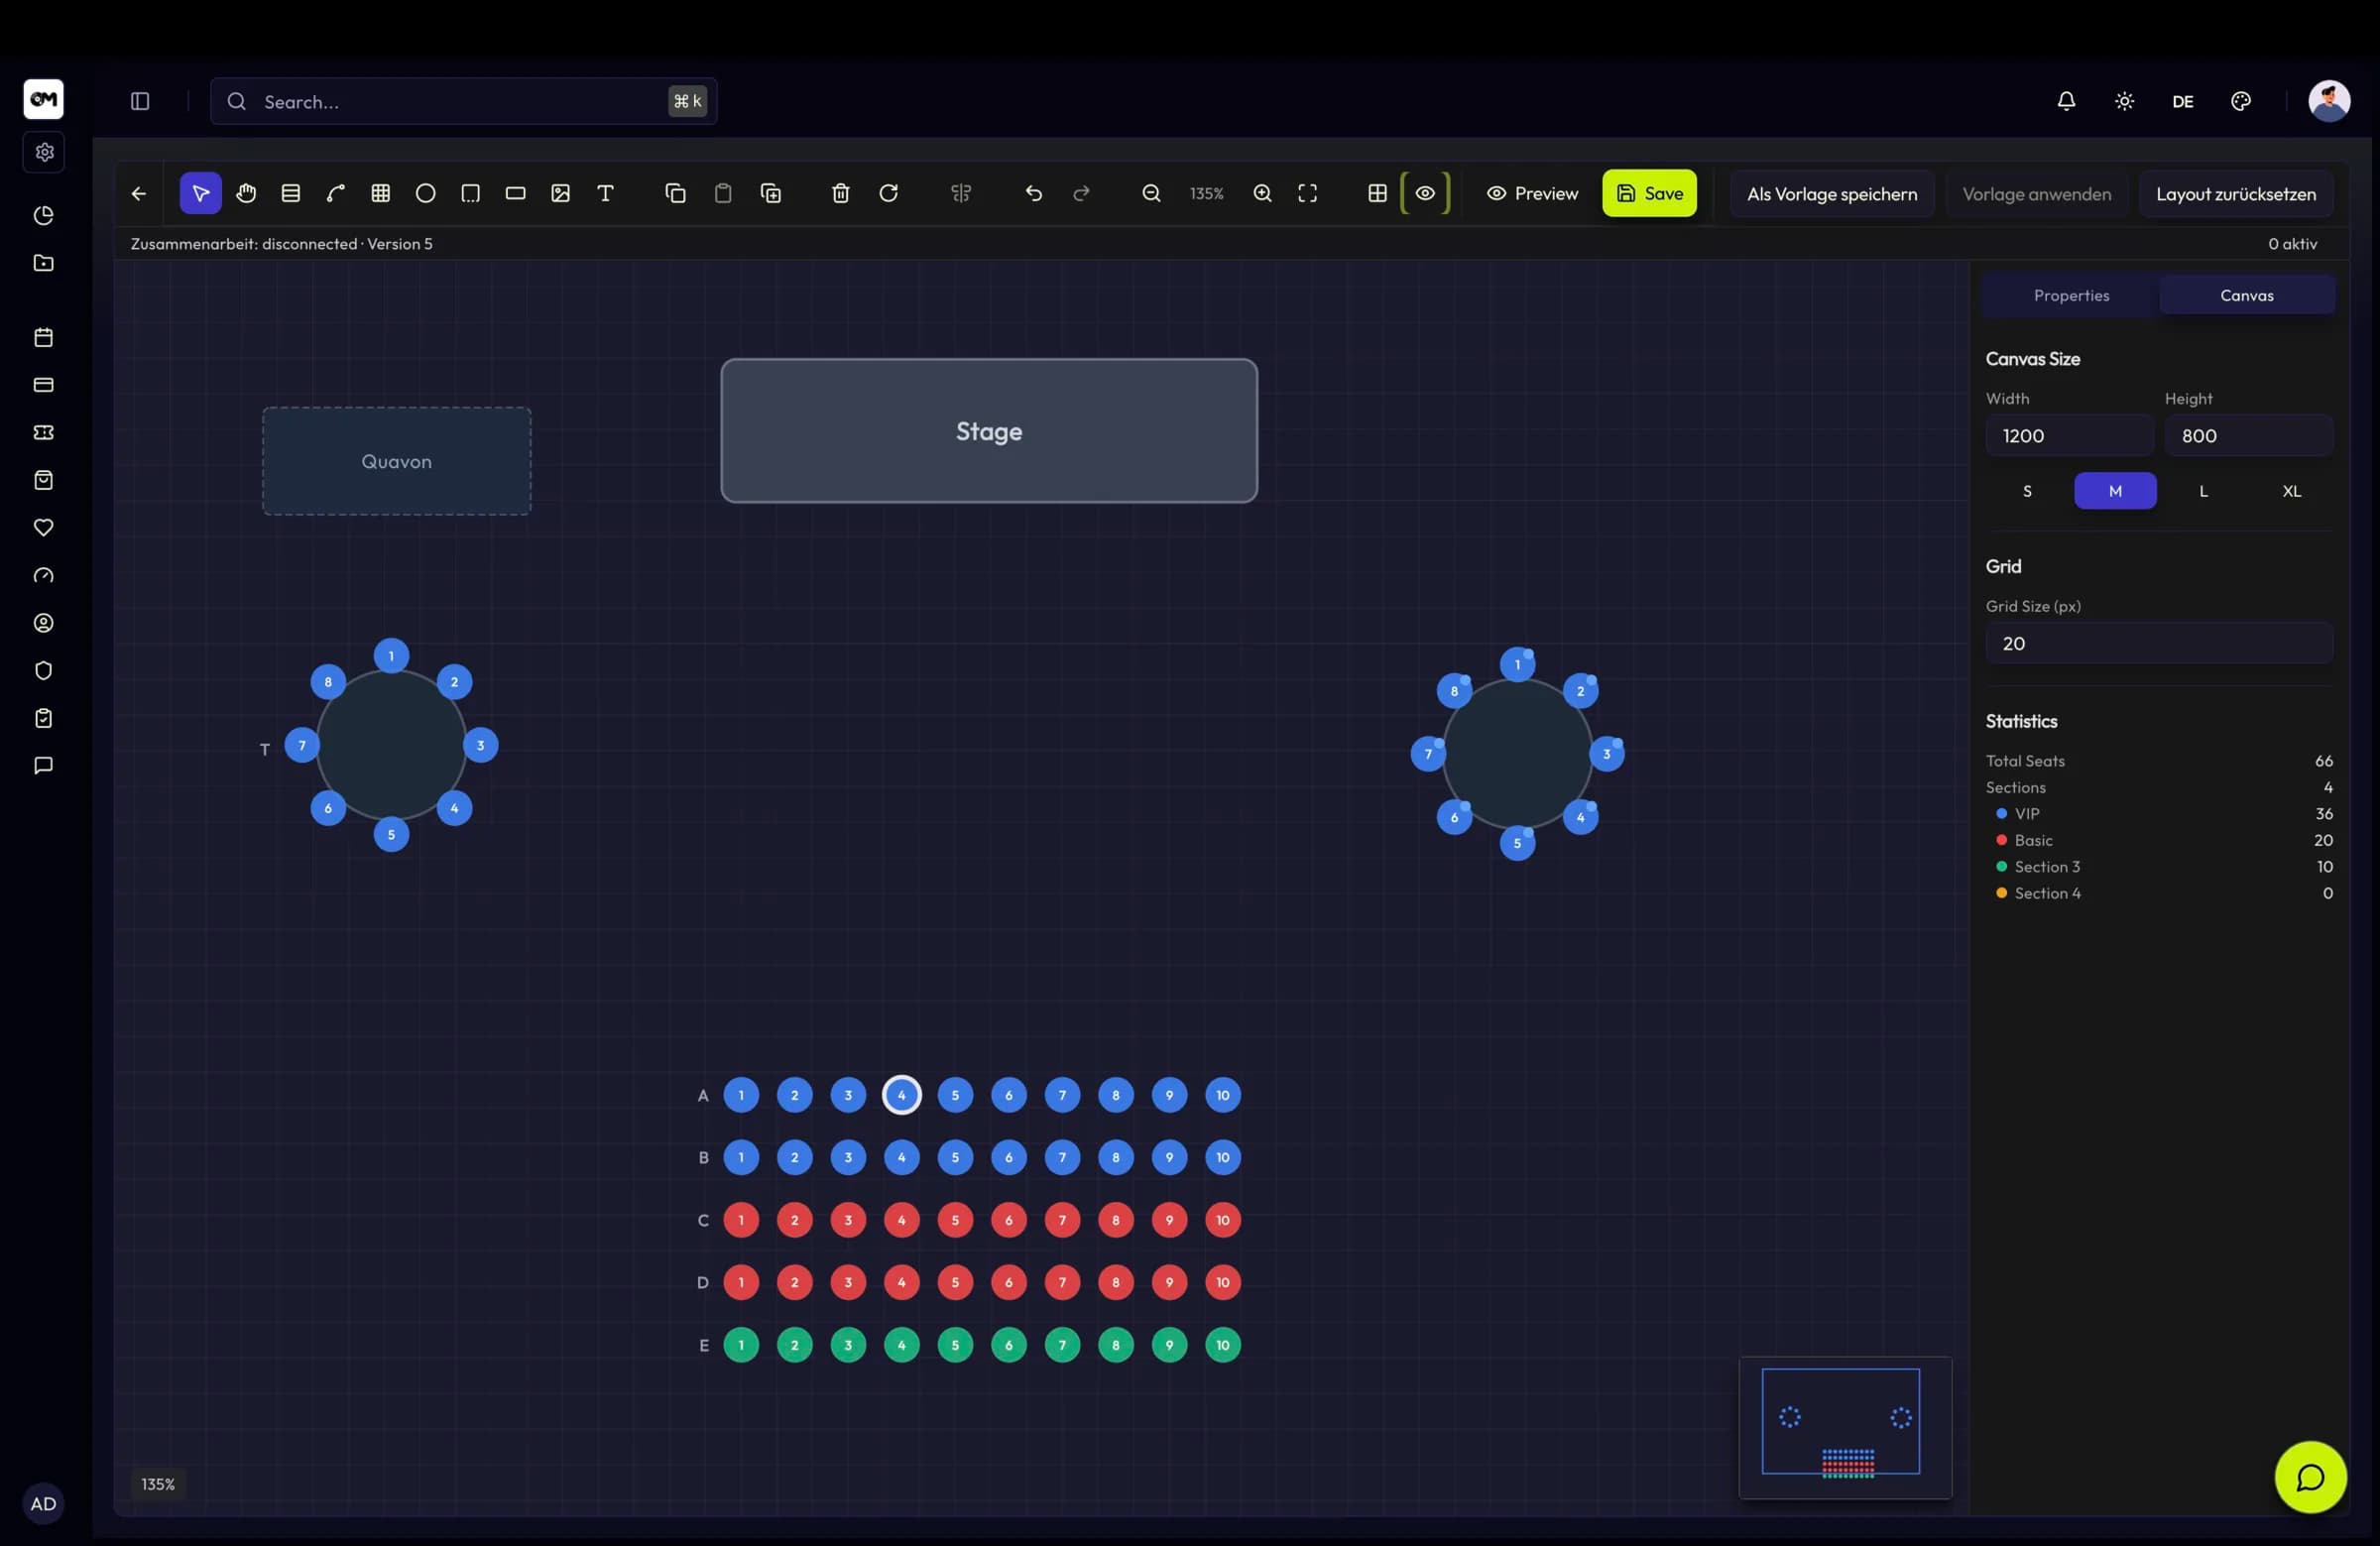2380x1546 pixels.
Task: Click the Basic section red dot
Action: click(x=2002, y=840)
